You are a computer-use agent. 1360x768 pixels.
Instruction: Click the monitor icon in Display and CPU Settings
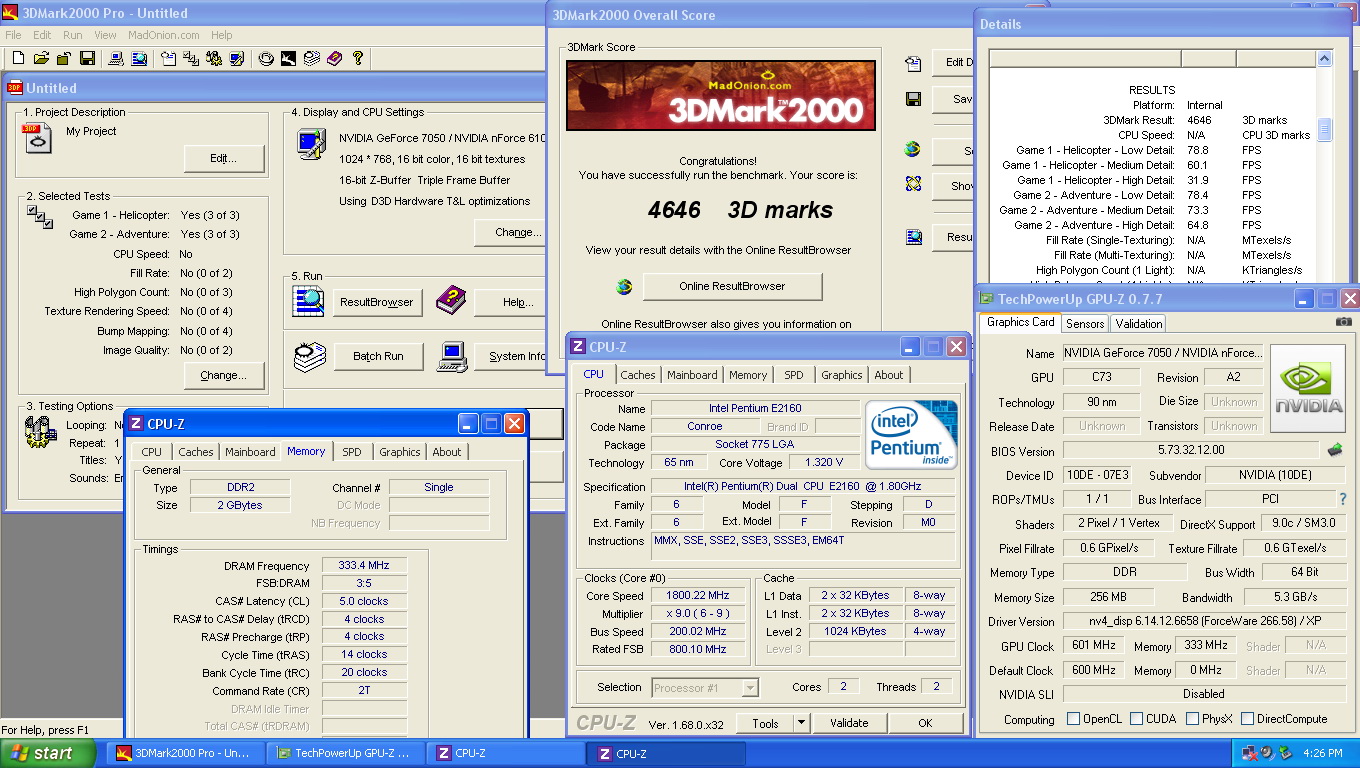[x=310, y=145]
